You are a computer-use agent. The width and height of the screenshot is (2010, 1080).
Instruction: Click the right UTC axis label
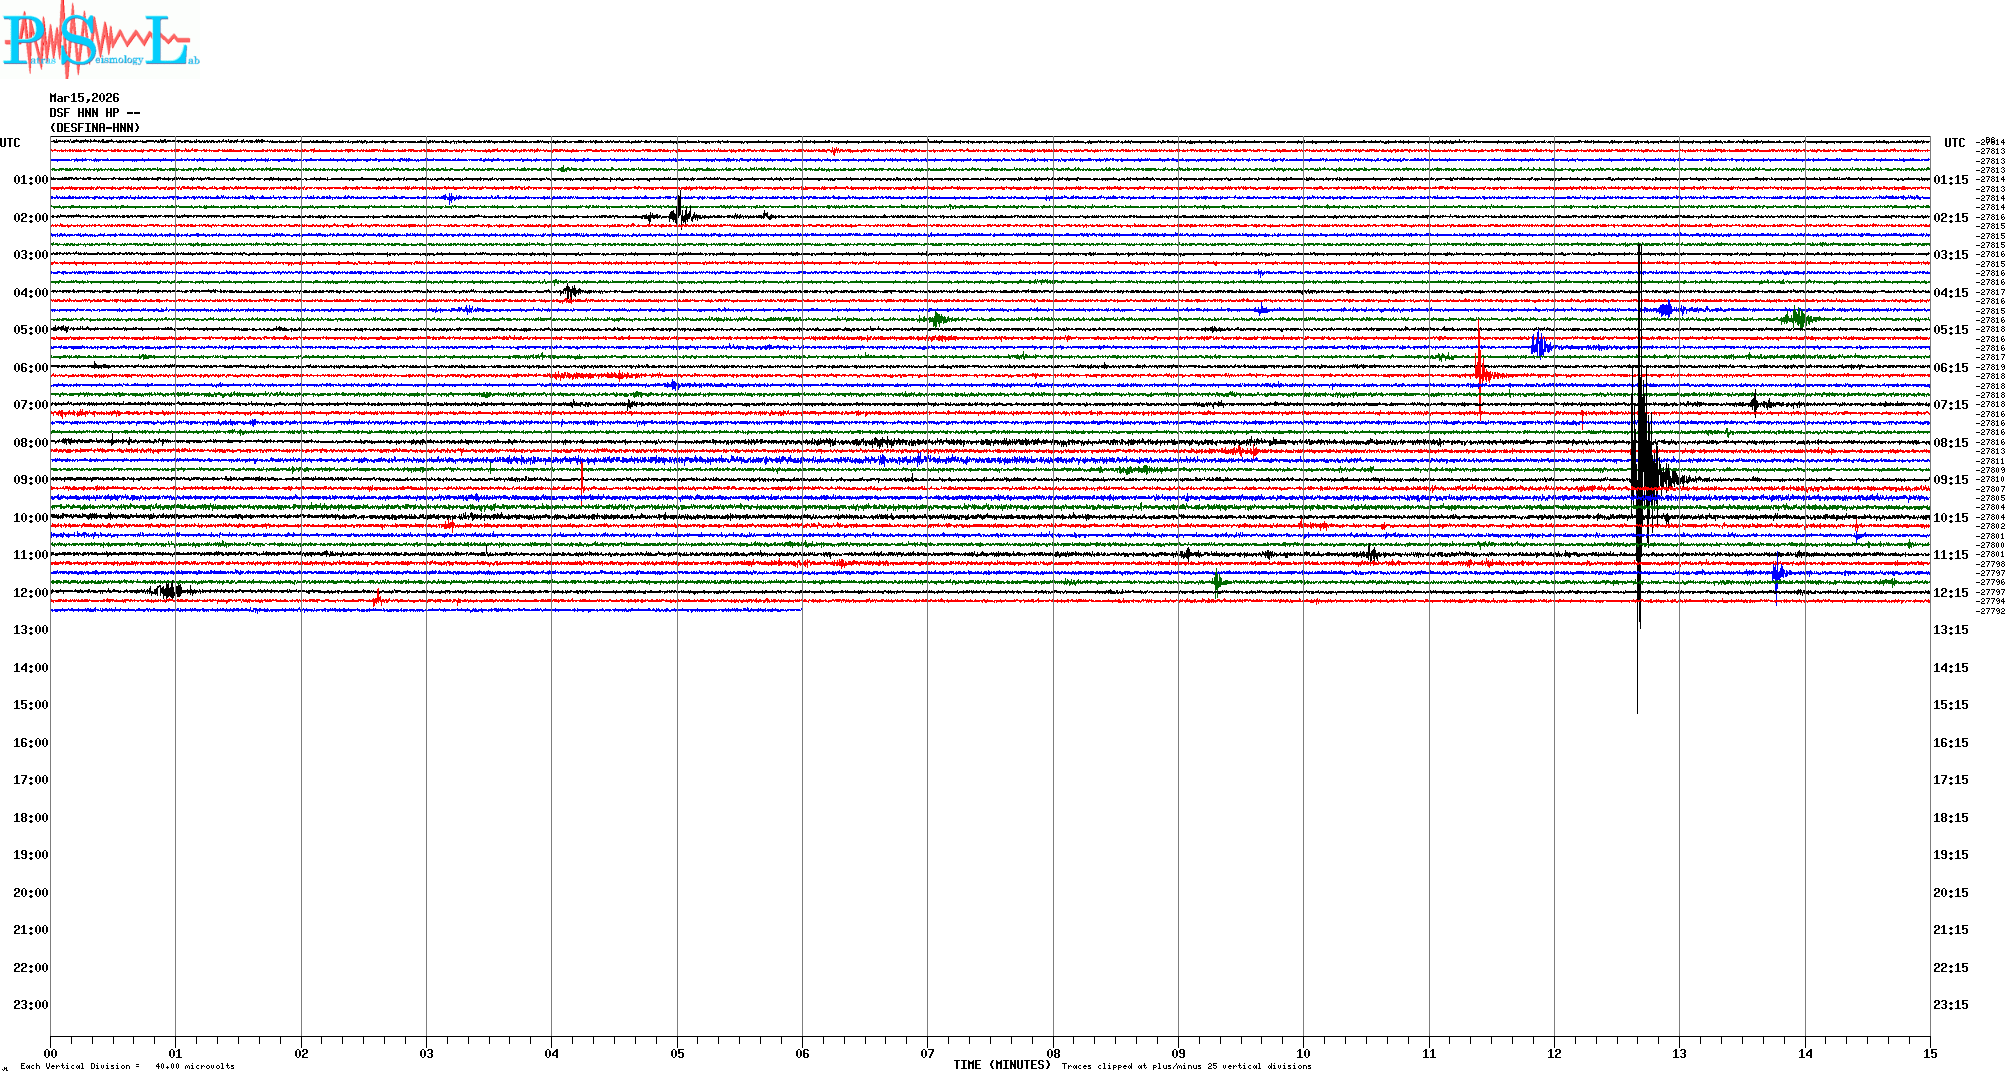click(1954, 143)
